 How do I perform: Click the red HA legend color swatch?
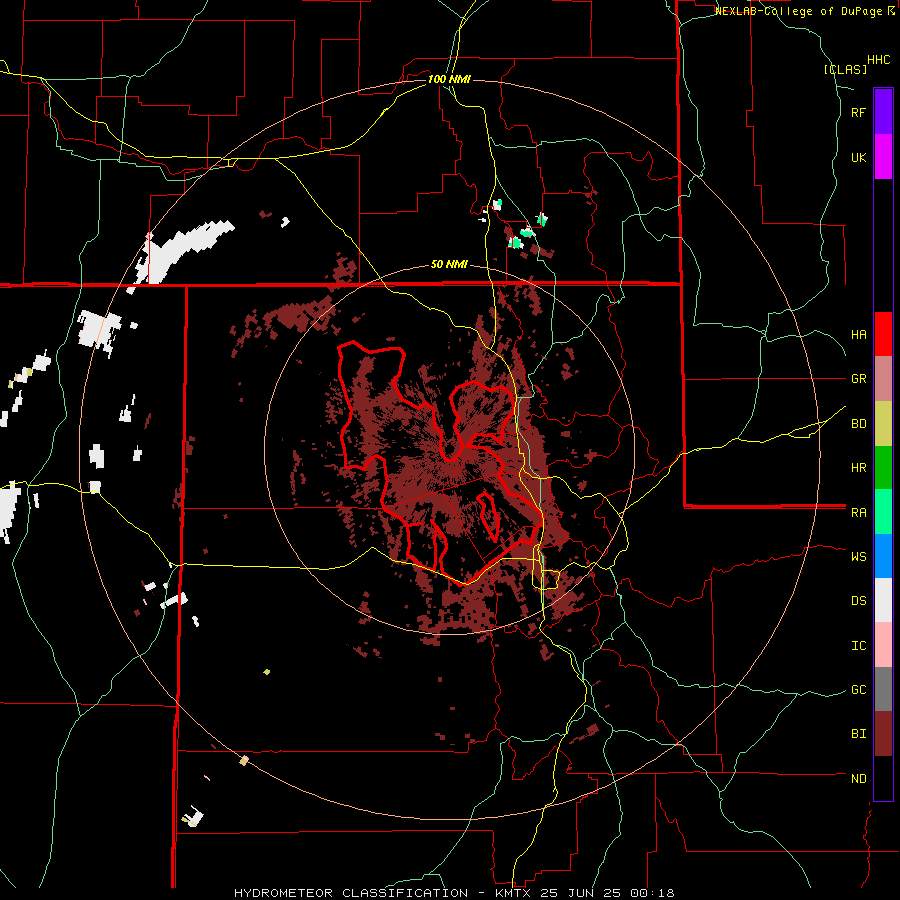[883, 334]
